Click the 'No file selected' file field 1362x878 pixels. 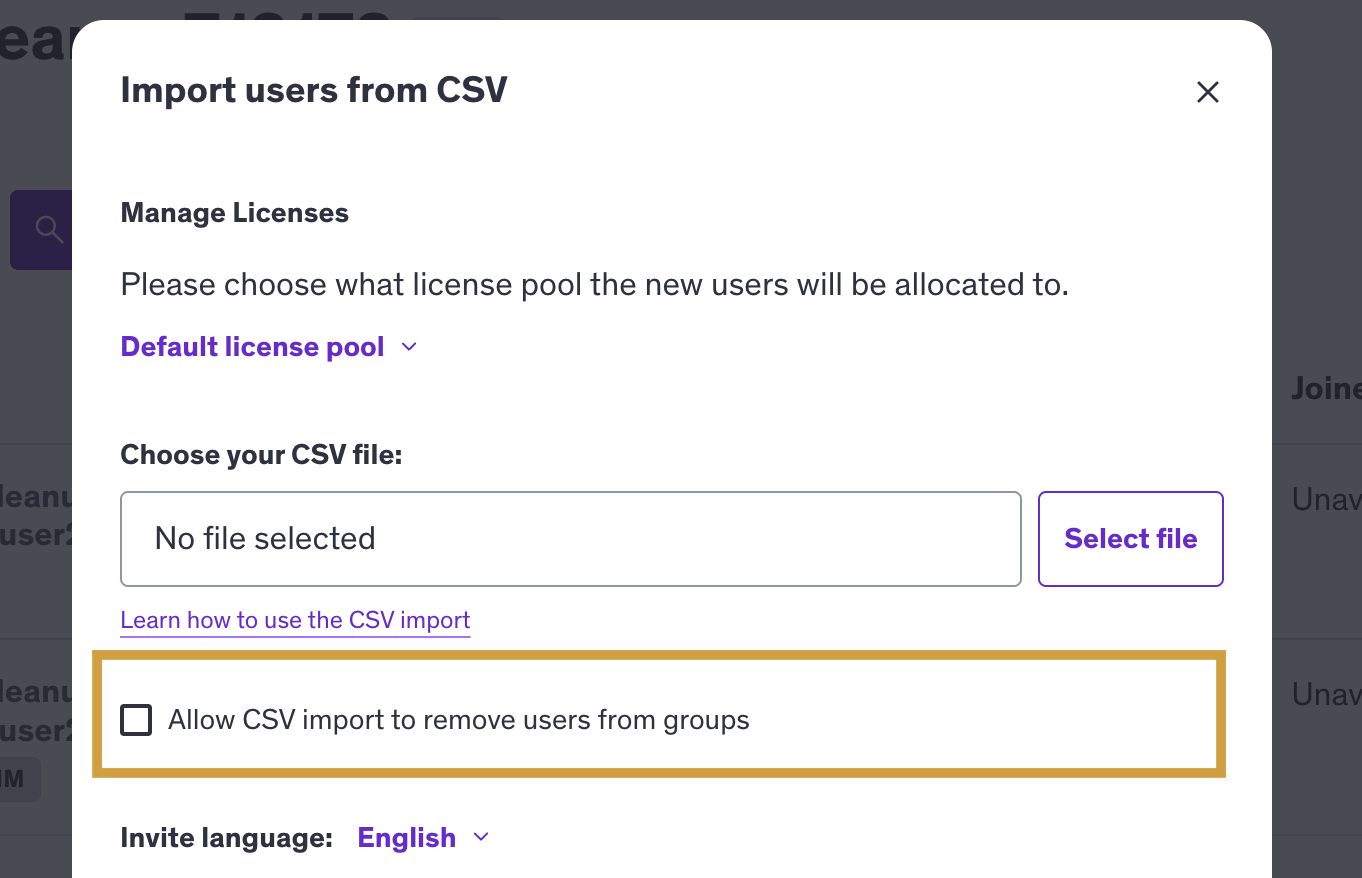[570, 539]
